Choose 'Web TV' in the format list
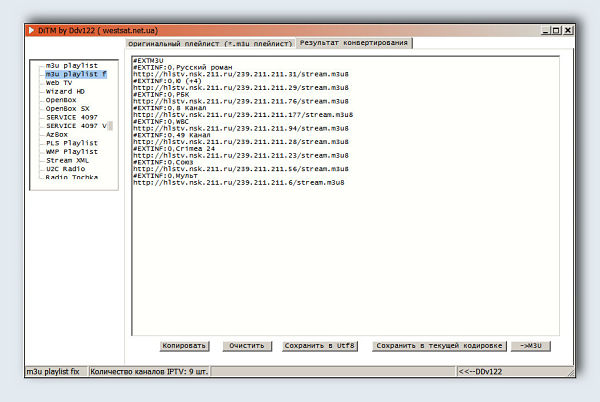The height and width of the screenshot is (402, 600). [59, 83]
